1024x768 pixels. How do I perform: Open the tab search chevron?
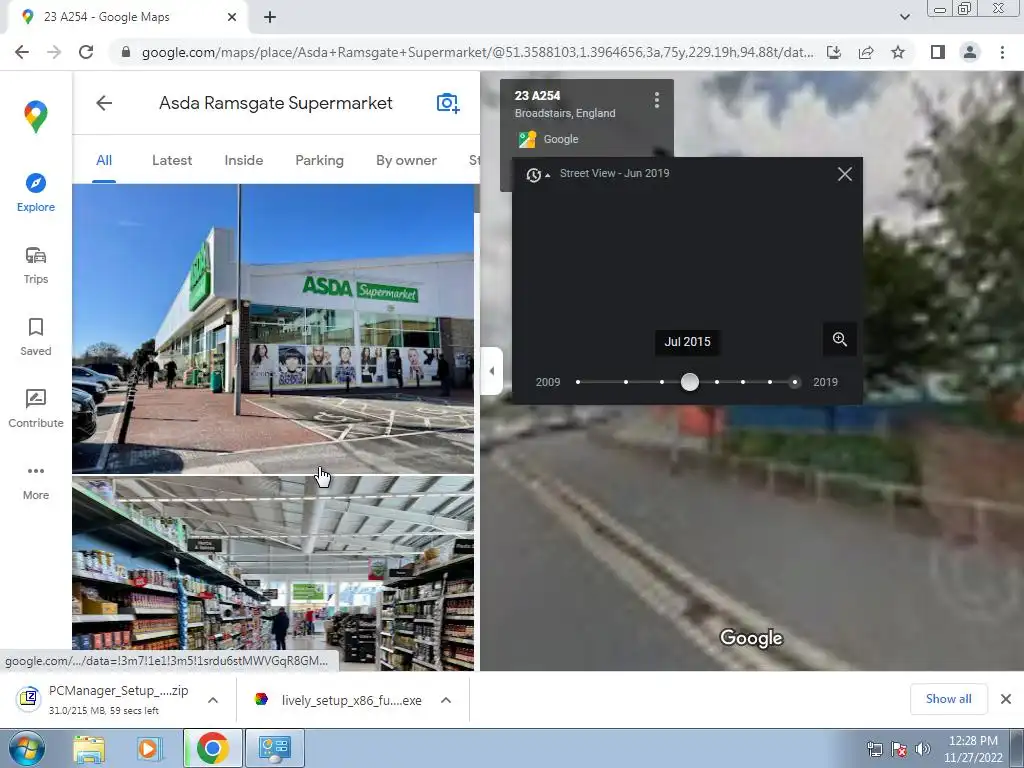[904, 17]
